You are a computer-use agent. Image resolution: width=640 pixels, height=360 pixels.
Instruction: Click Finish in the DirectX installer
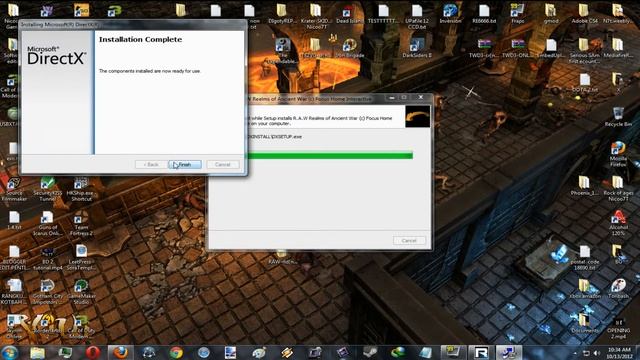pyautogui.click(x=185, y=164)
